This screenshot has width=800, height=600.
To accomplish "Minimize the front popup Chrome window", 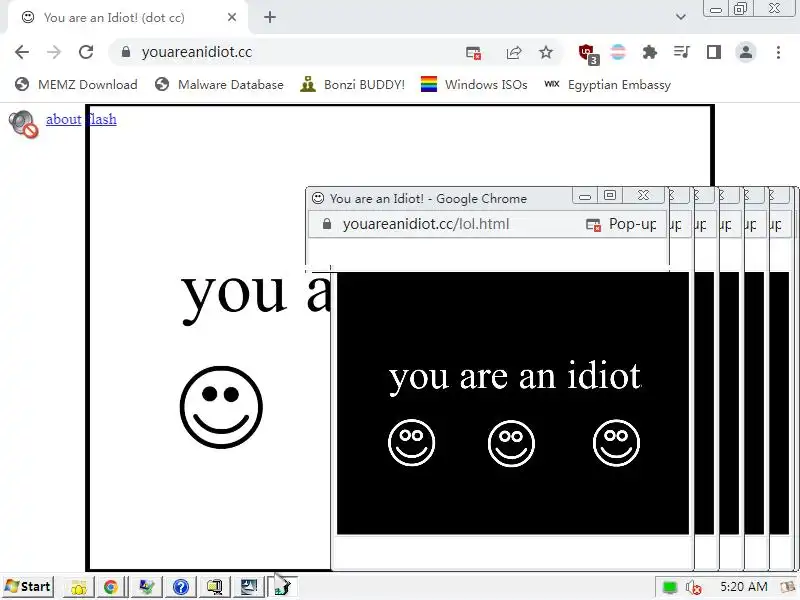I will [585, 196].
